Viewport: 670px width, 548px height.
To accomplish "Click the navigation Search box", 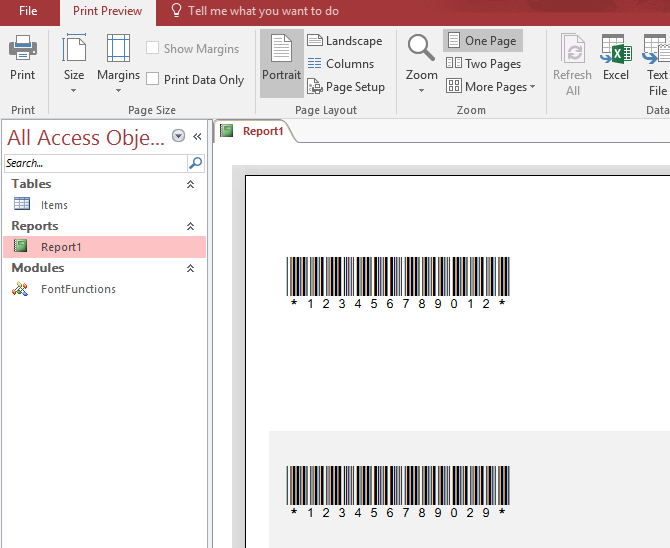I will [96, 163].
